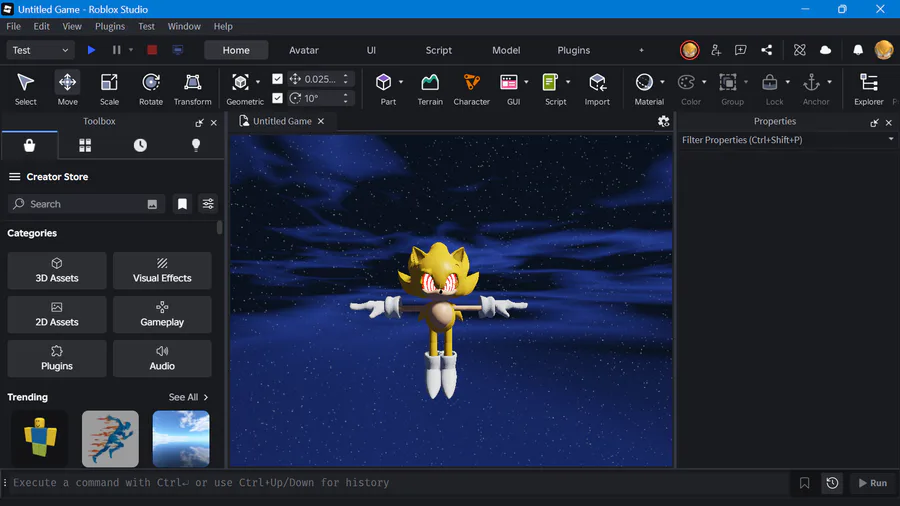Expand the Geometric dropdown arrow

(258, 82)
